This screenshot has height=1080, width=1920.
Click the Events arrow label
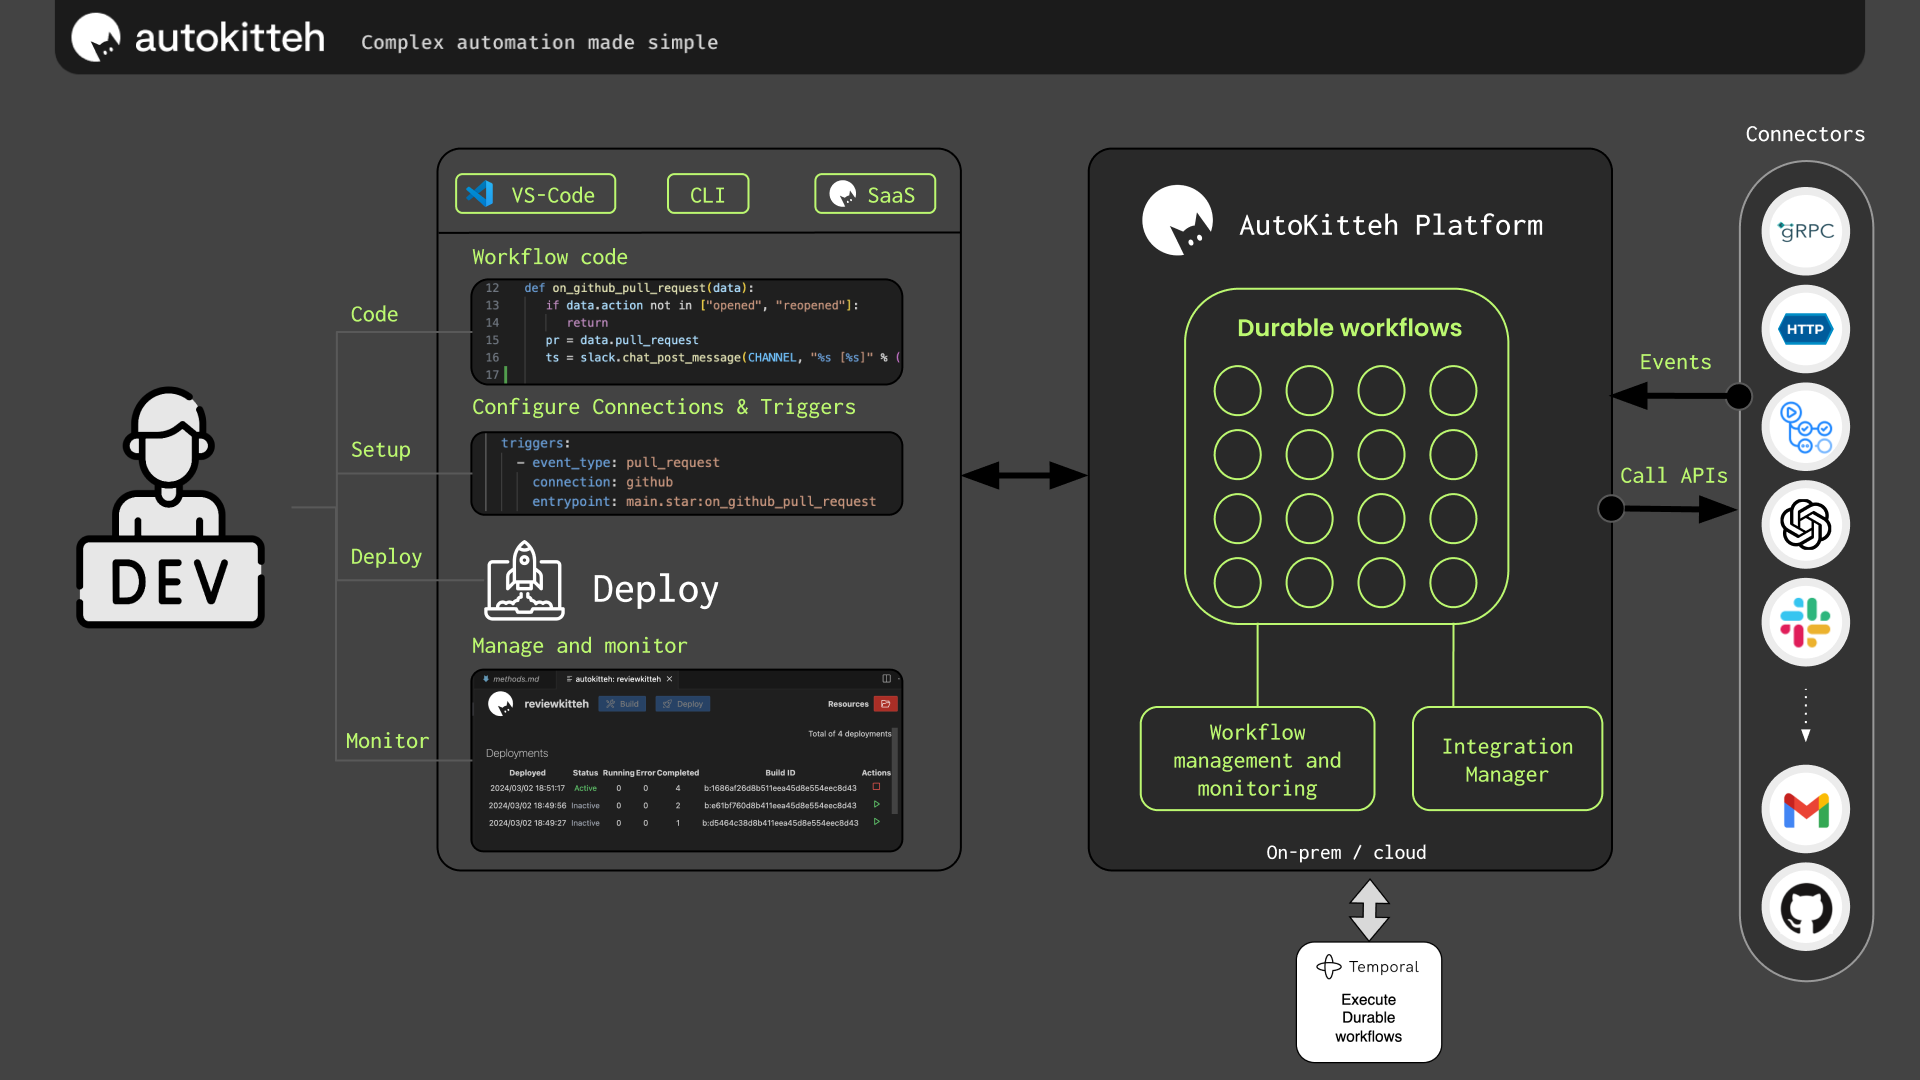click(x=1675, y=362)
